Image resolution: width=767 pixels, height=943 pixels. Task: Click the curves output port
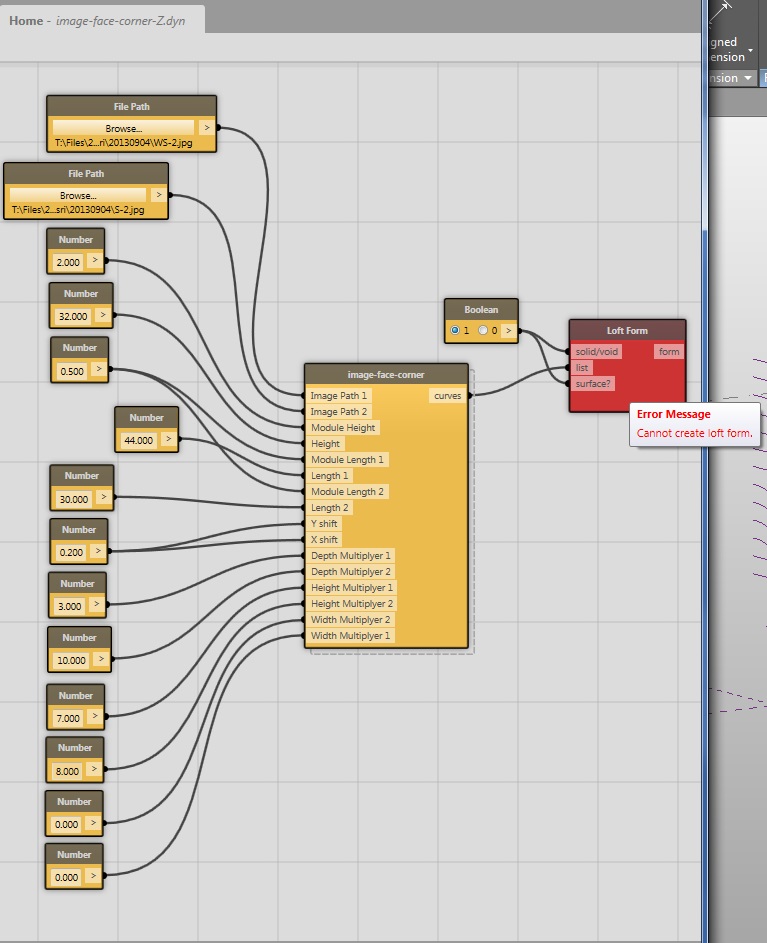[448, 396]
